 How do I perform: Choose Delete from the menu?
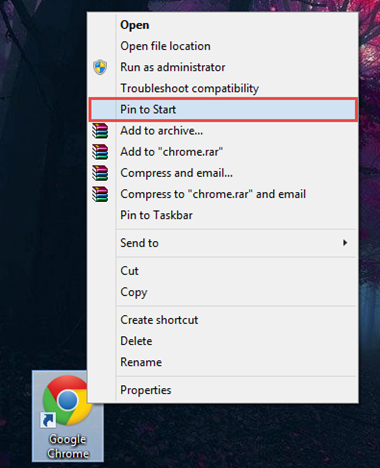coord(223,341)
